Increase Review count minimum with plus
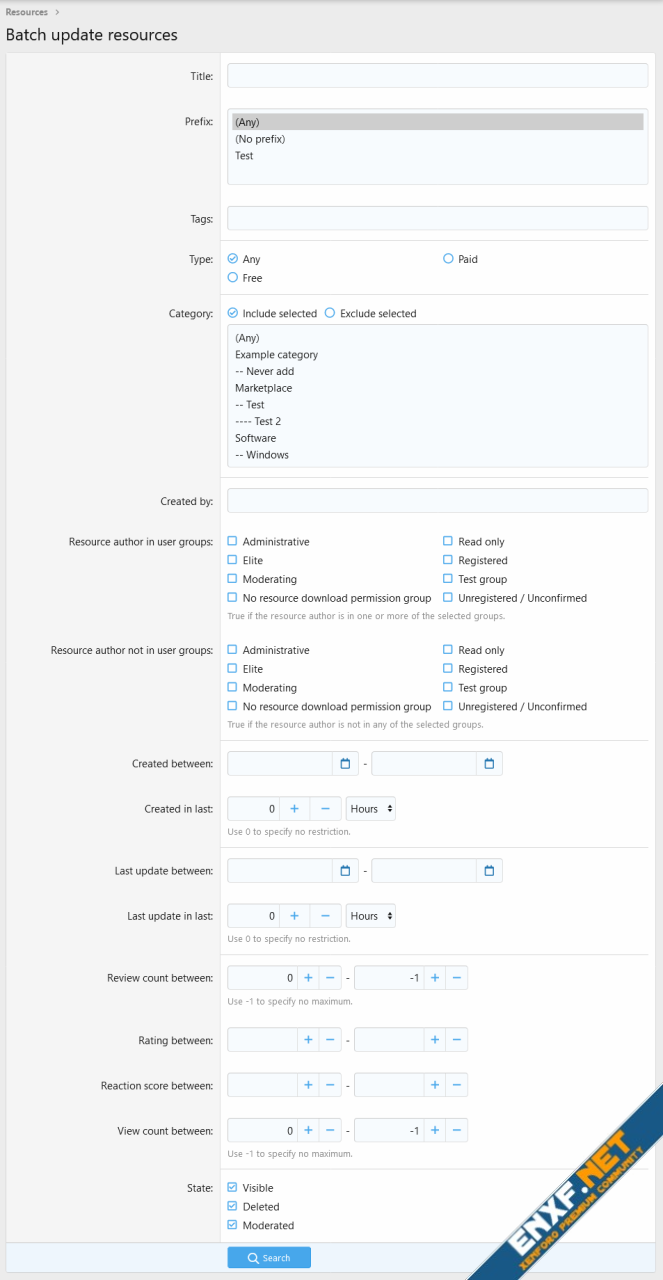The width and height of the screenshot is (663, 1280). [308, 978]
